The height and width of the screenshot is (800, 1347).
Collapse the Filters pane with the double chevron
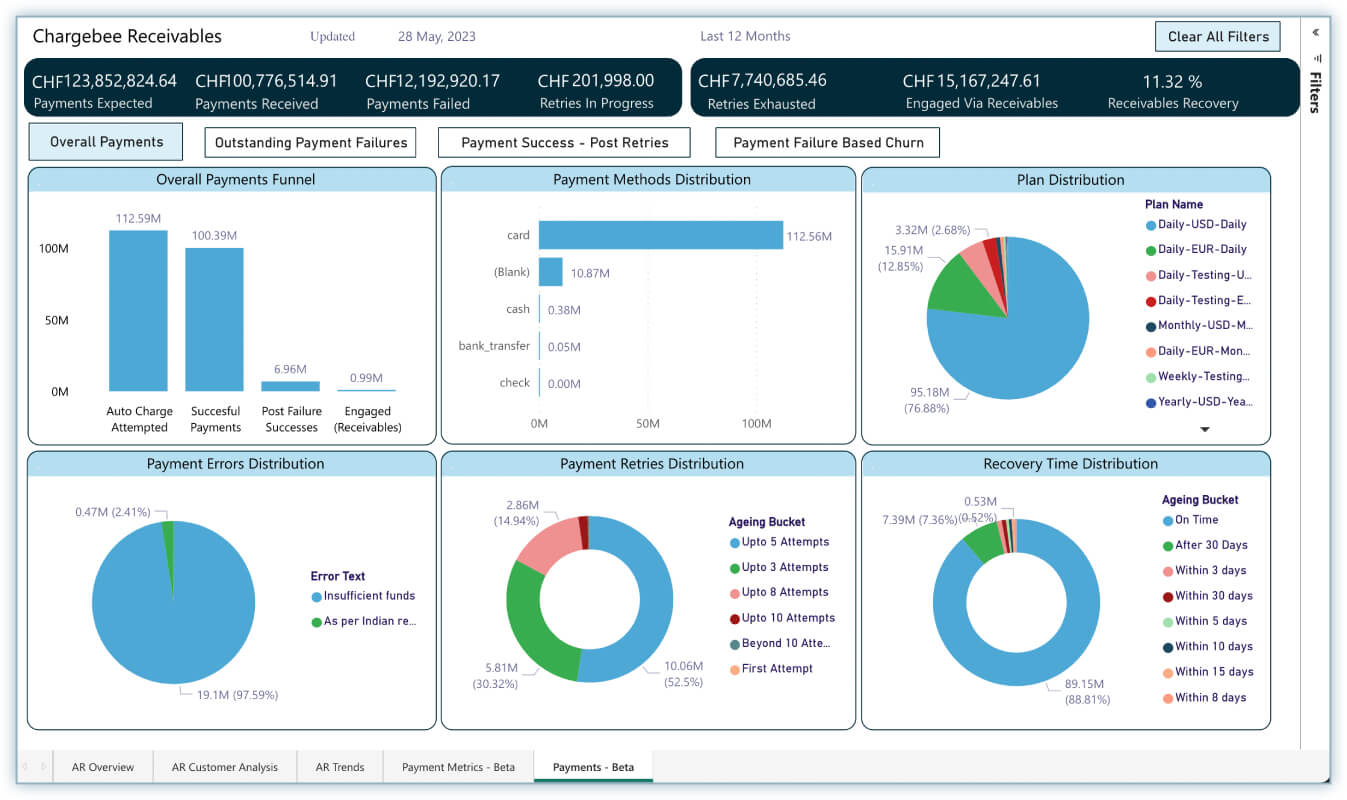click(x=1316, y=32)
